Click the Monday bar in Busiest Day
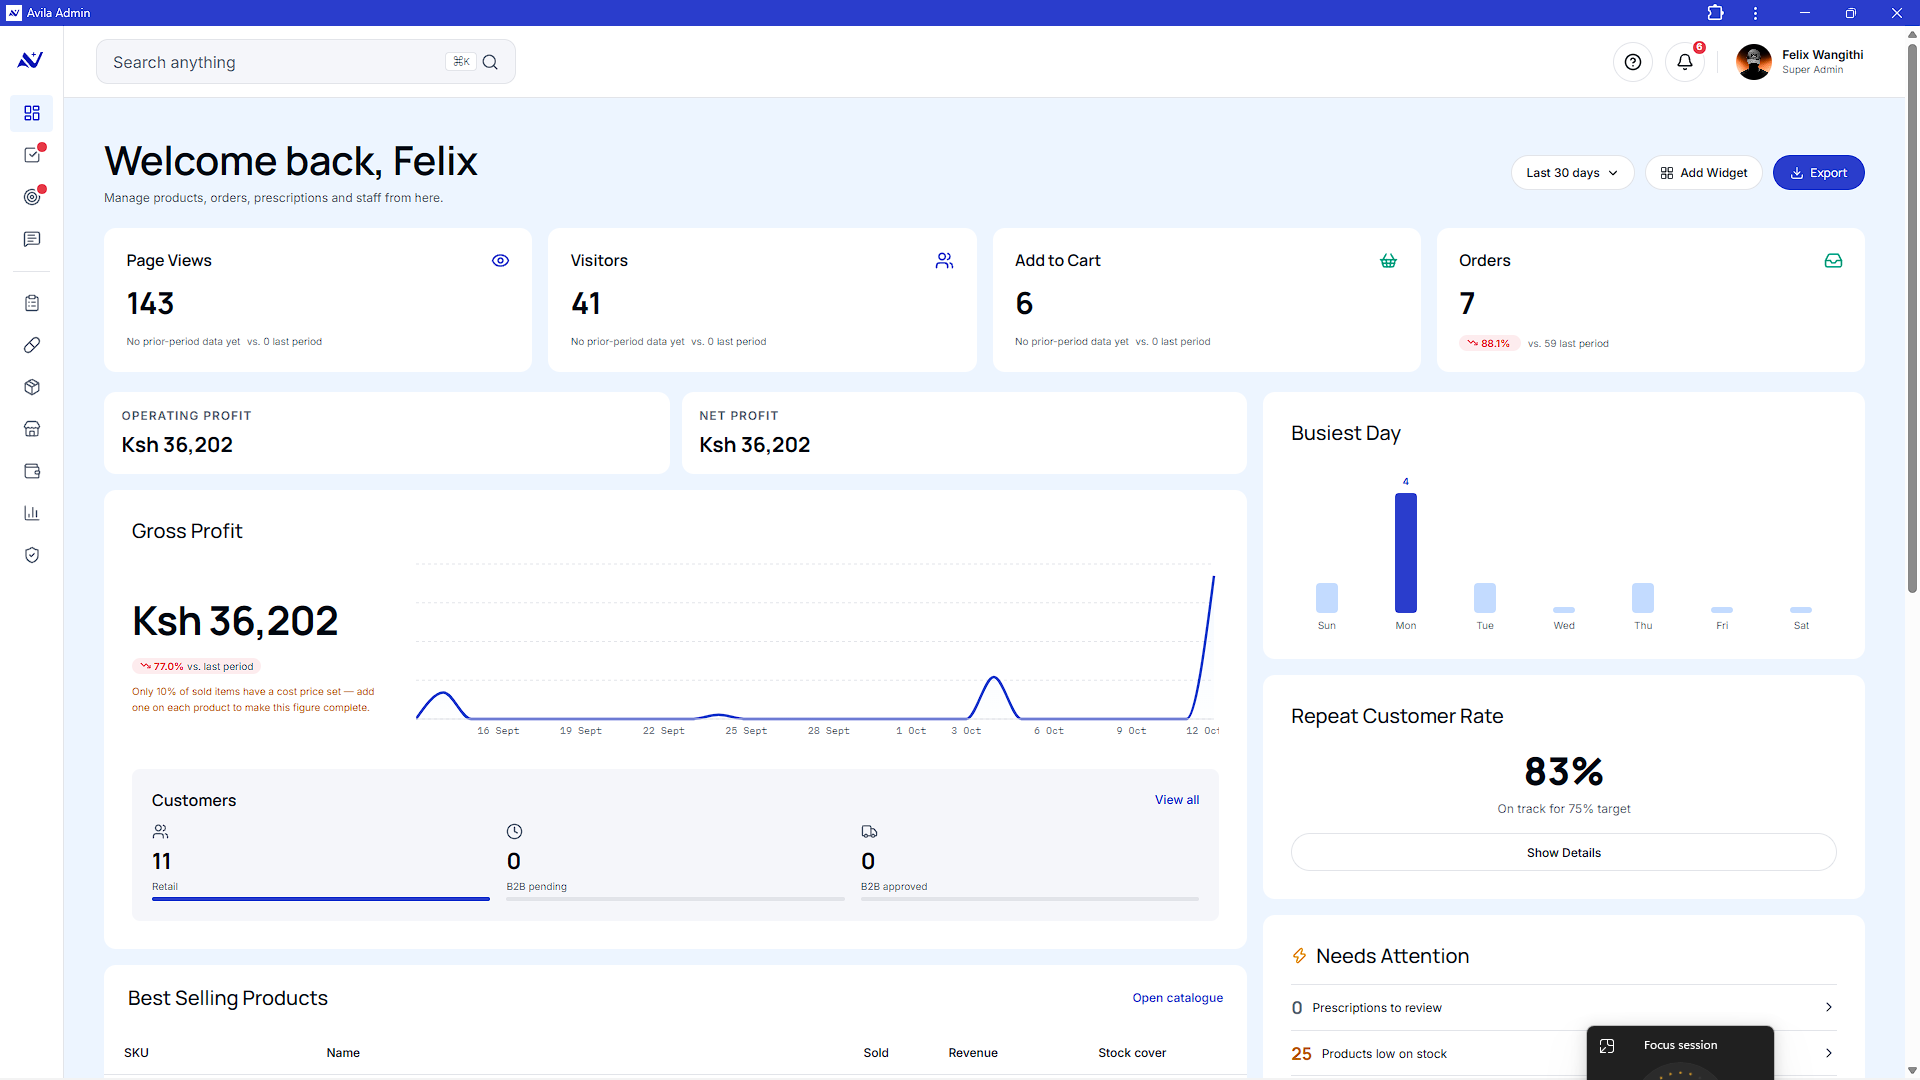1920x1080 pixels. [1406, 553]
